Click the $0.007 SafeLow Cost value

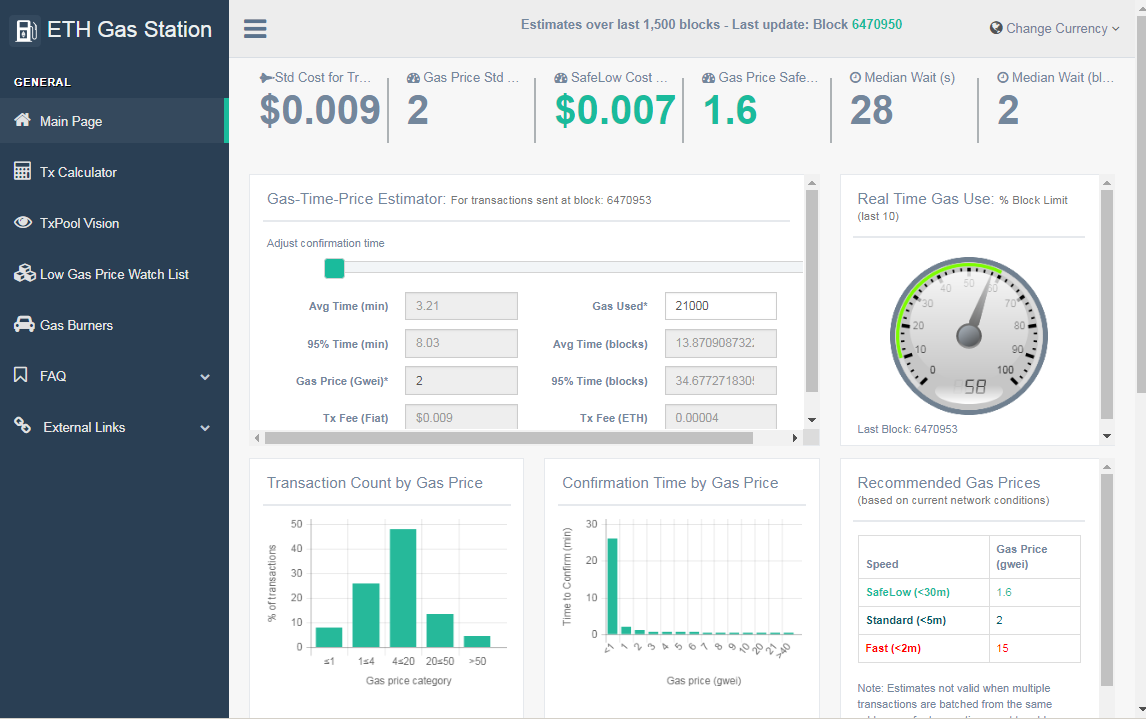tap(615, 111)
